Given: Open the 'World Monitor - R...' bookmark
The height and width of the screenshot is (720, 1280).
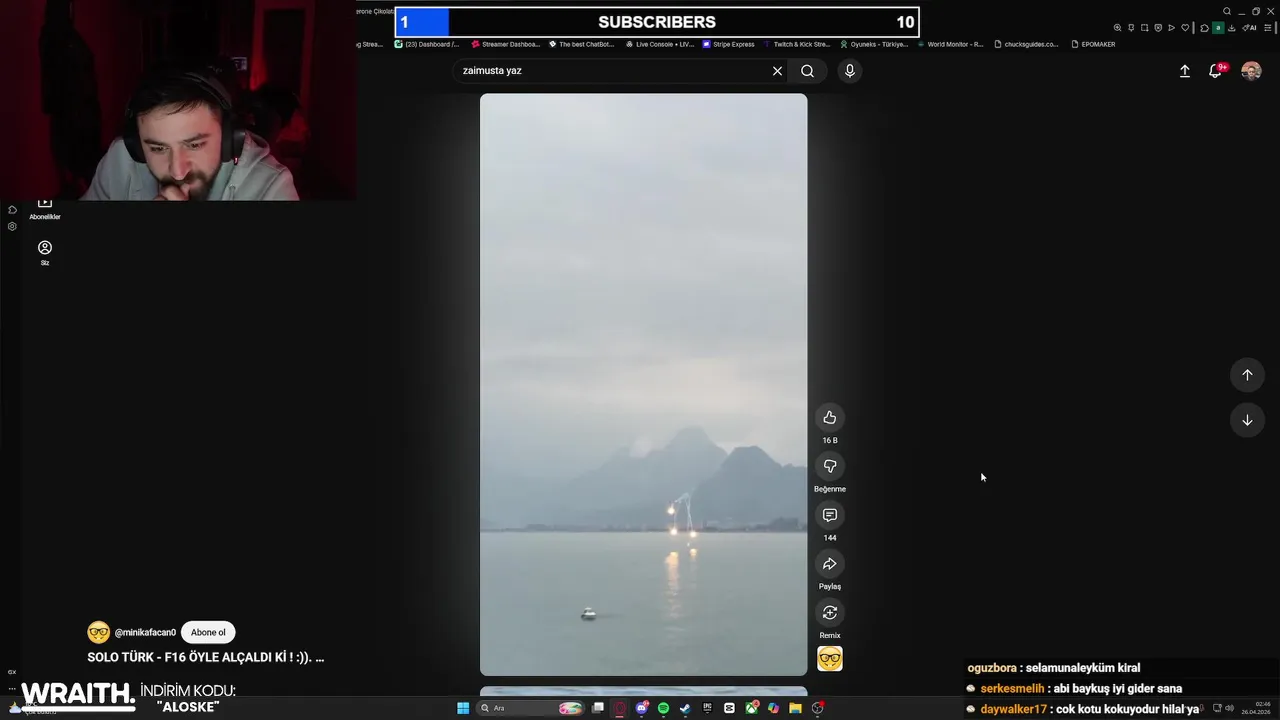Looking at the screenshot, I should tap(950, 44).
